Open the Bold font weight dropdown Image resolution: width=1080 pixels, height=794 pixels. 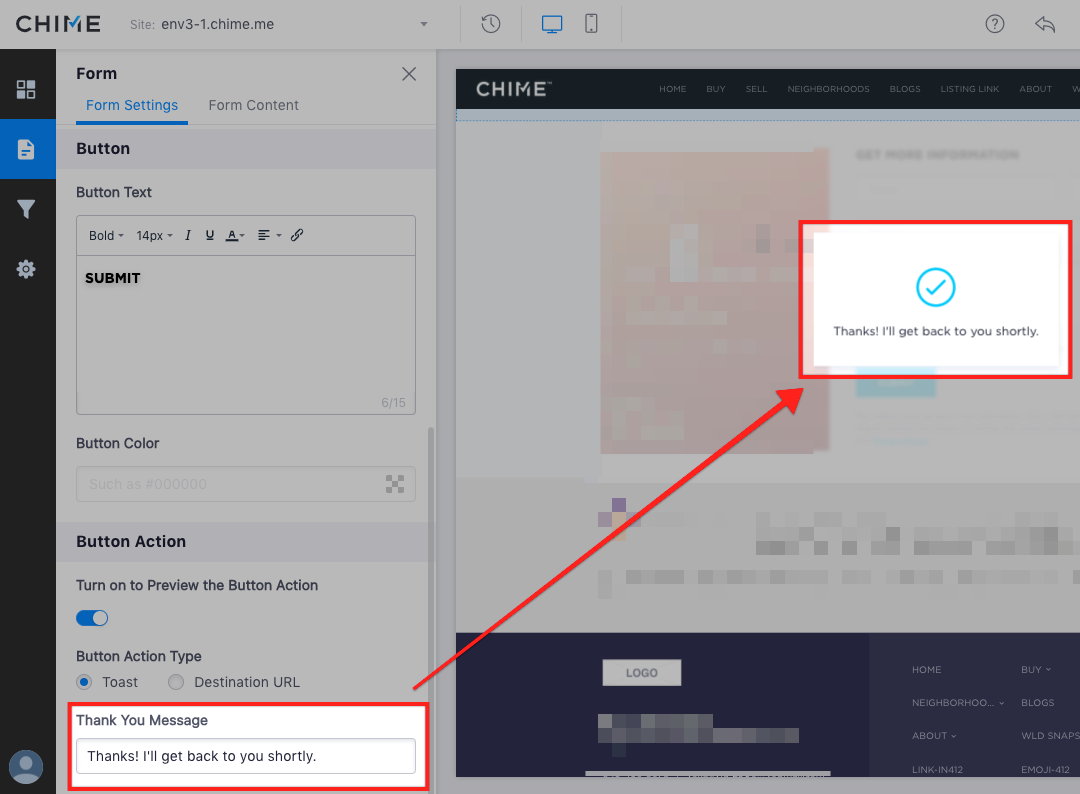[x=106, y=236]
